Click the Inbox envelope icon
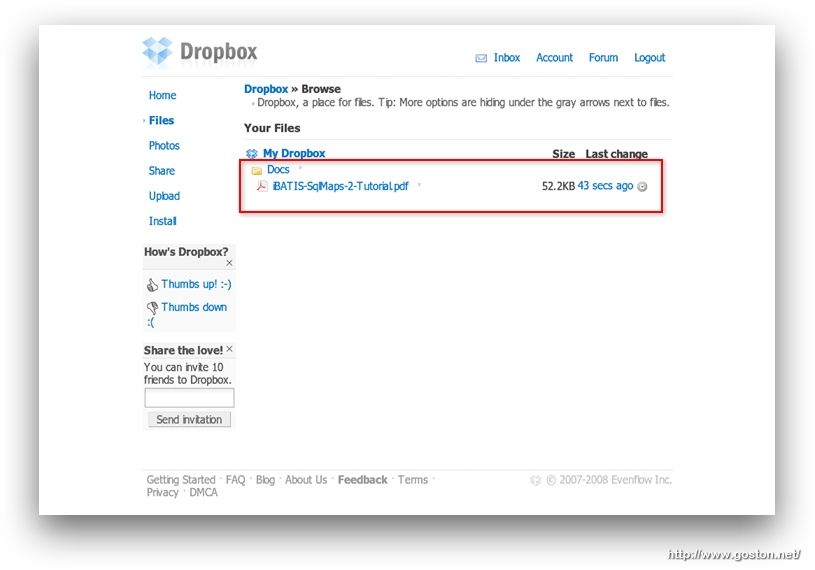 [481, 58]
